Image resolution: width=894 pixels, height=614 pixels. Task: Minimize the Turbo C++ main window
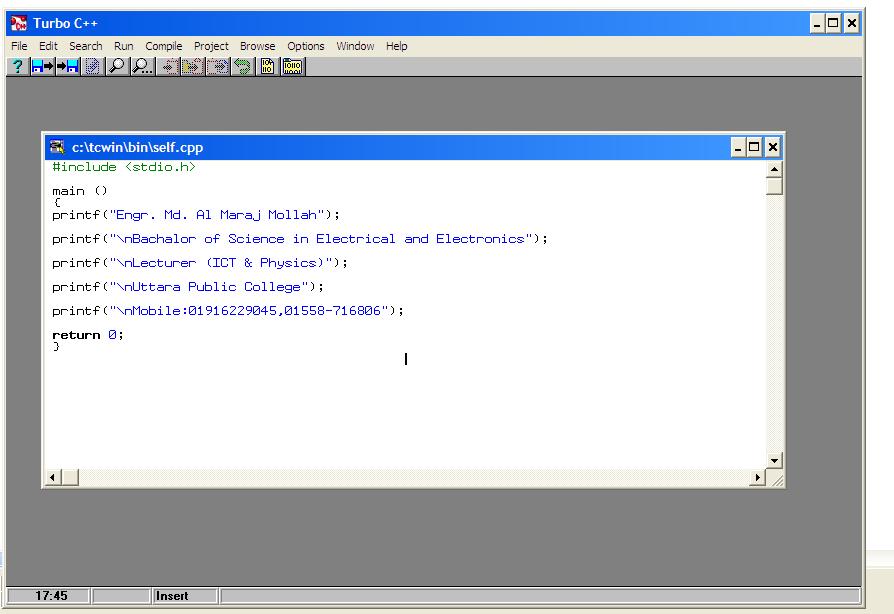817,23
